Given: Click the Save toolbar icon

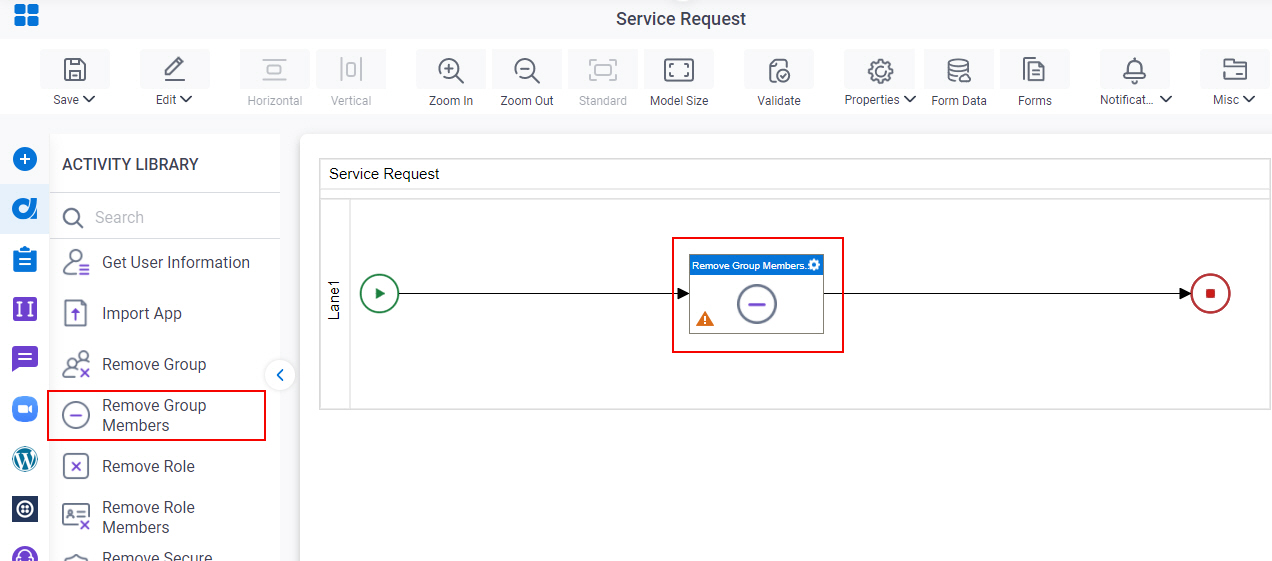Looking at the screenshot, I should coord(75,69).
